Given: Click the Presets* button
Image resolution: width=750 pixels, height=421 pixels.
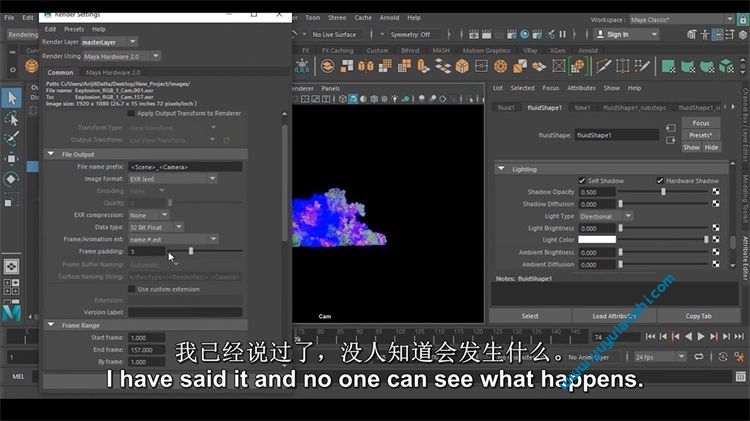Looking at the screenshot, I should pos(701,135).
